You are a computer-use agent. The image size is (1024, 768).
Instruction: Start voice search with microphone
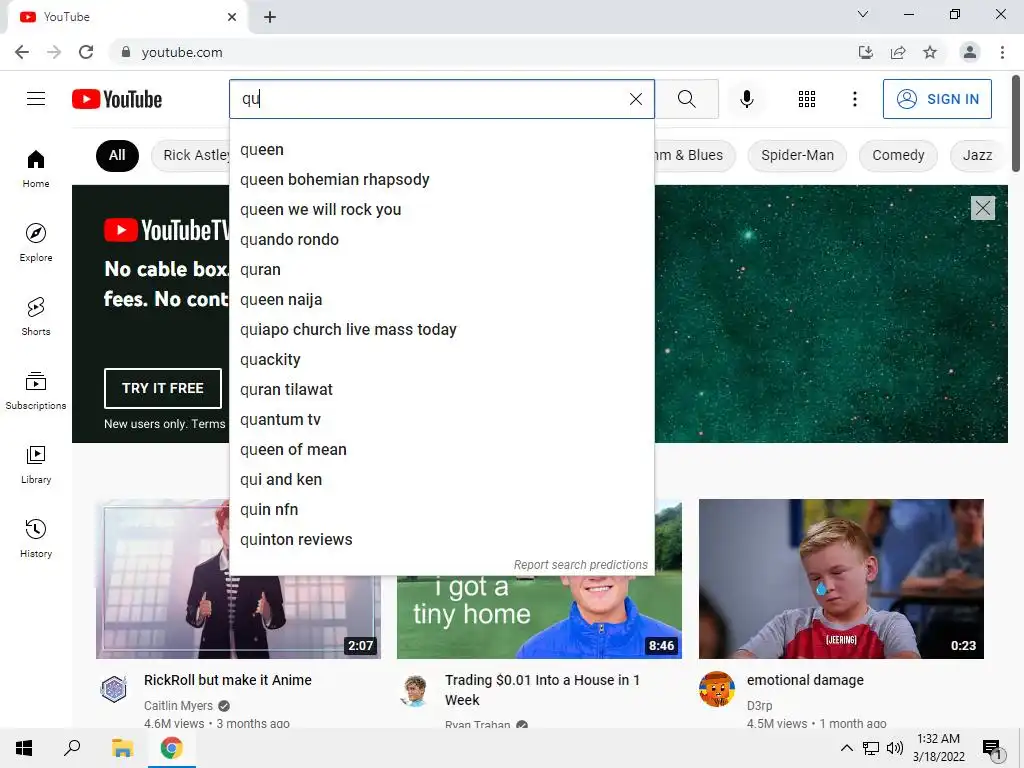746,99
